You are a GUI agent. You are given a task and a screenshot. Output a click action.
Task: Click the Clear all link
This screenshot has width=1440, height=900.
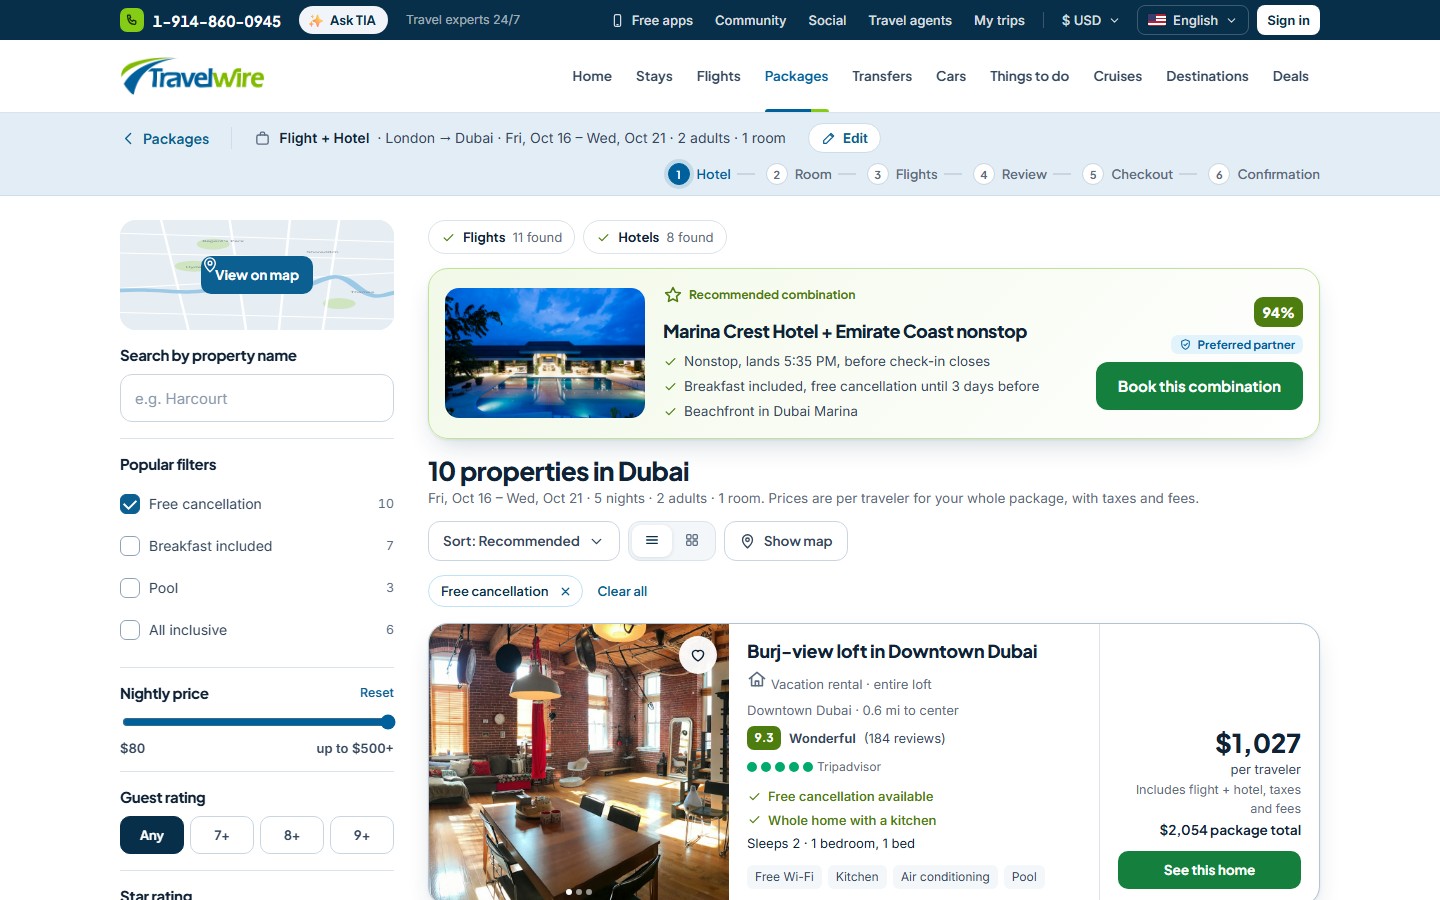(622, 592)
